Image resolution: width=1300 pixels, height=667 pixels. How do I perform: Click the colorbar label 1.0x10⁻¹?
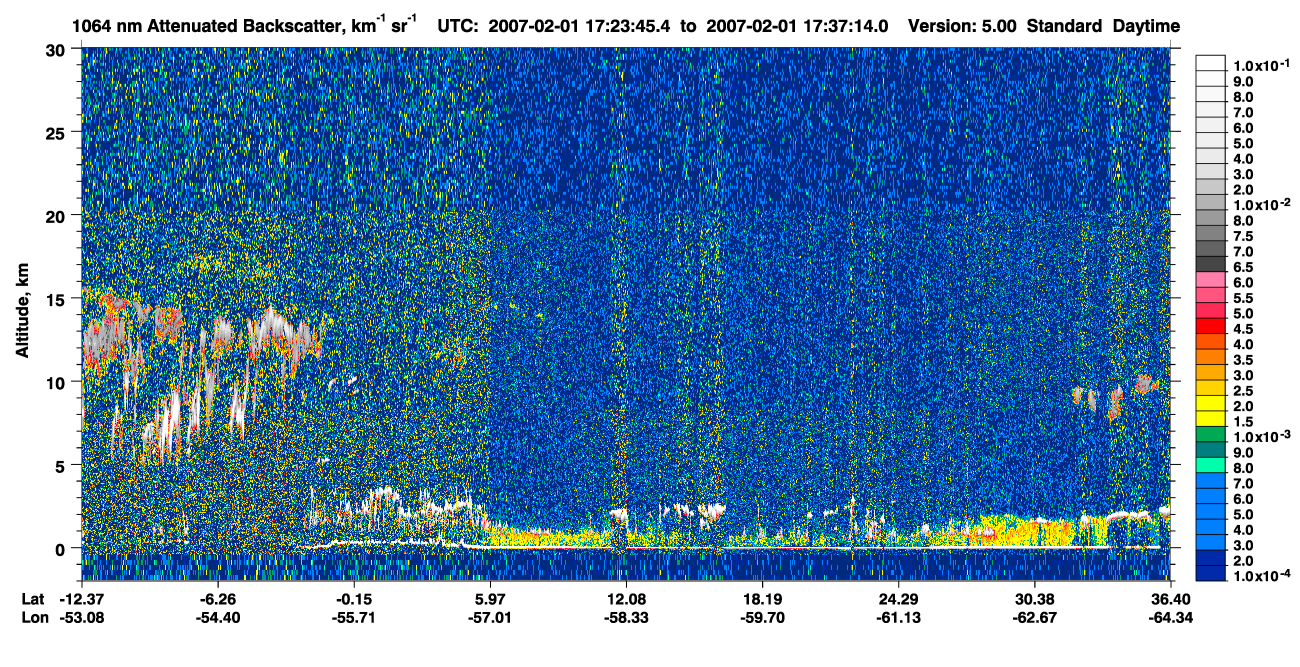1260,64
